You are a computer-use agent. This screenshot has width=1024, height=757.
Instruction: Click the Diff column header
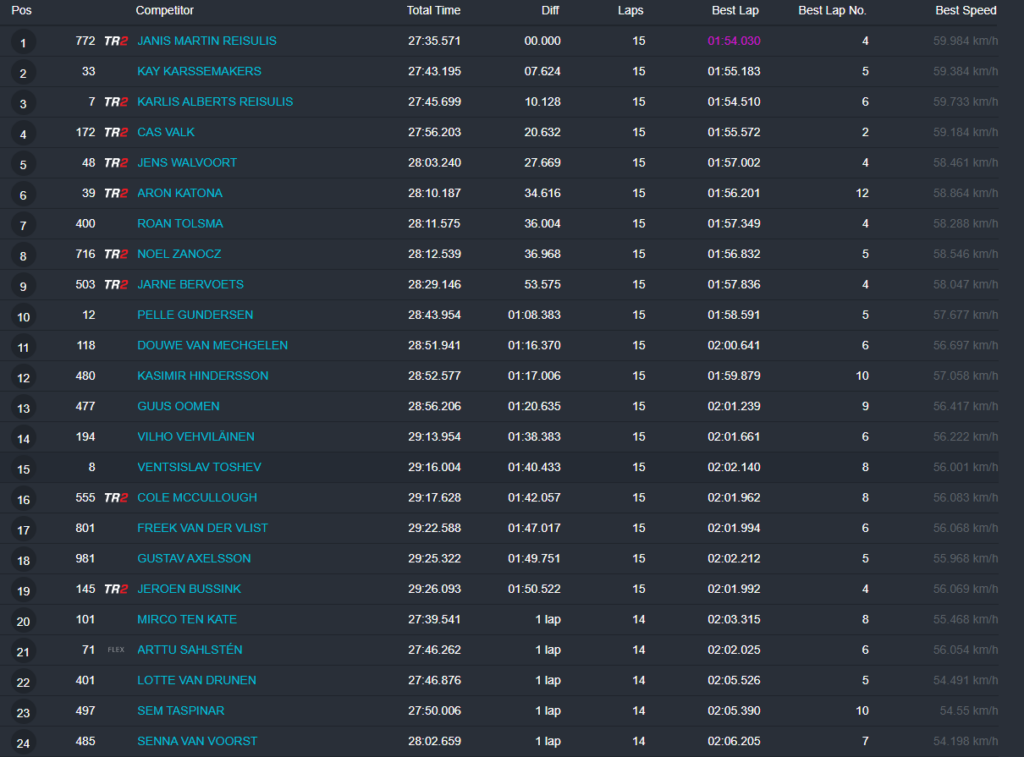(x=549, y=11)
